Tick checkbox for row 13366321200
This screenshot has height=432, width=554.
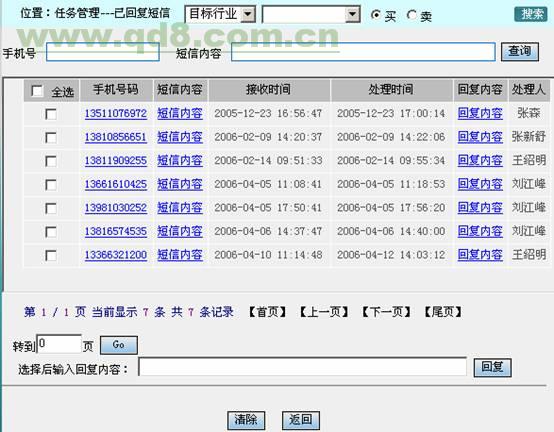[x=51, y=255]
